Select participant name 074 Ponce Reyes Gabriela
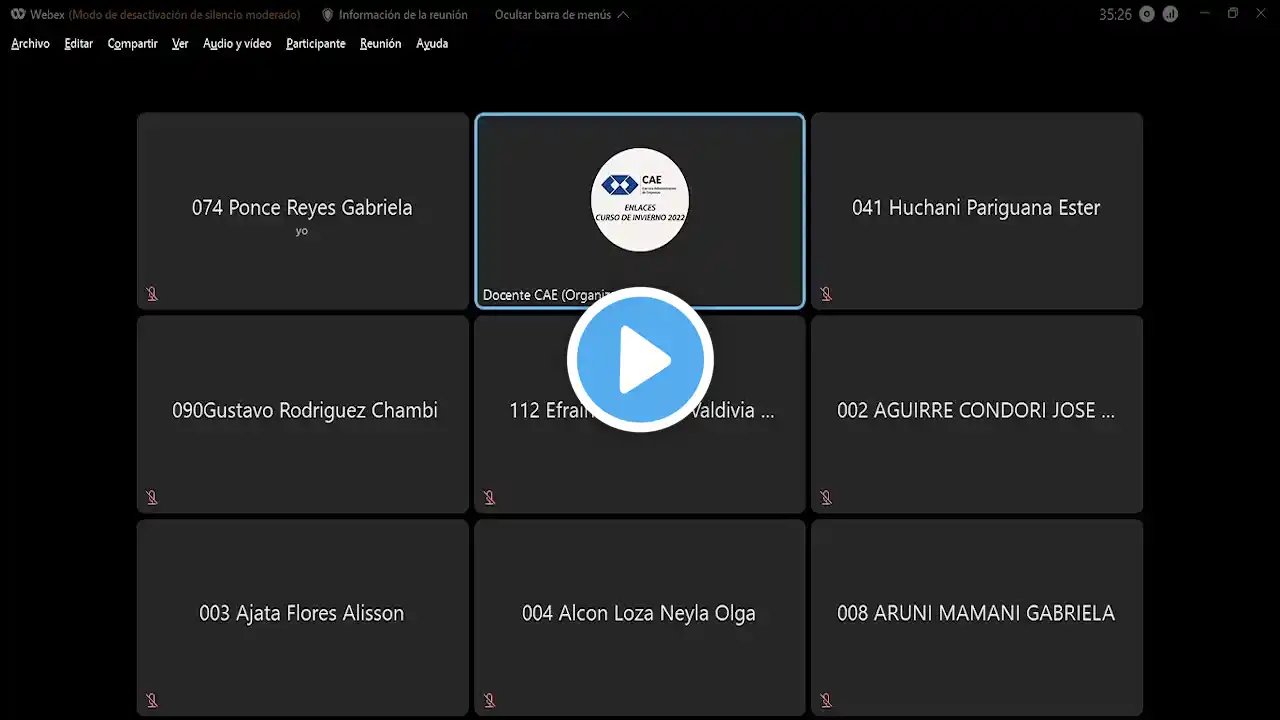 [302, 208]
